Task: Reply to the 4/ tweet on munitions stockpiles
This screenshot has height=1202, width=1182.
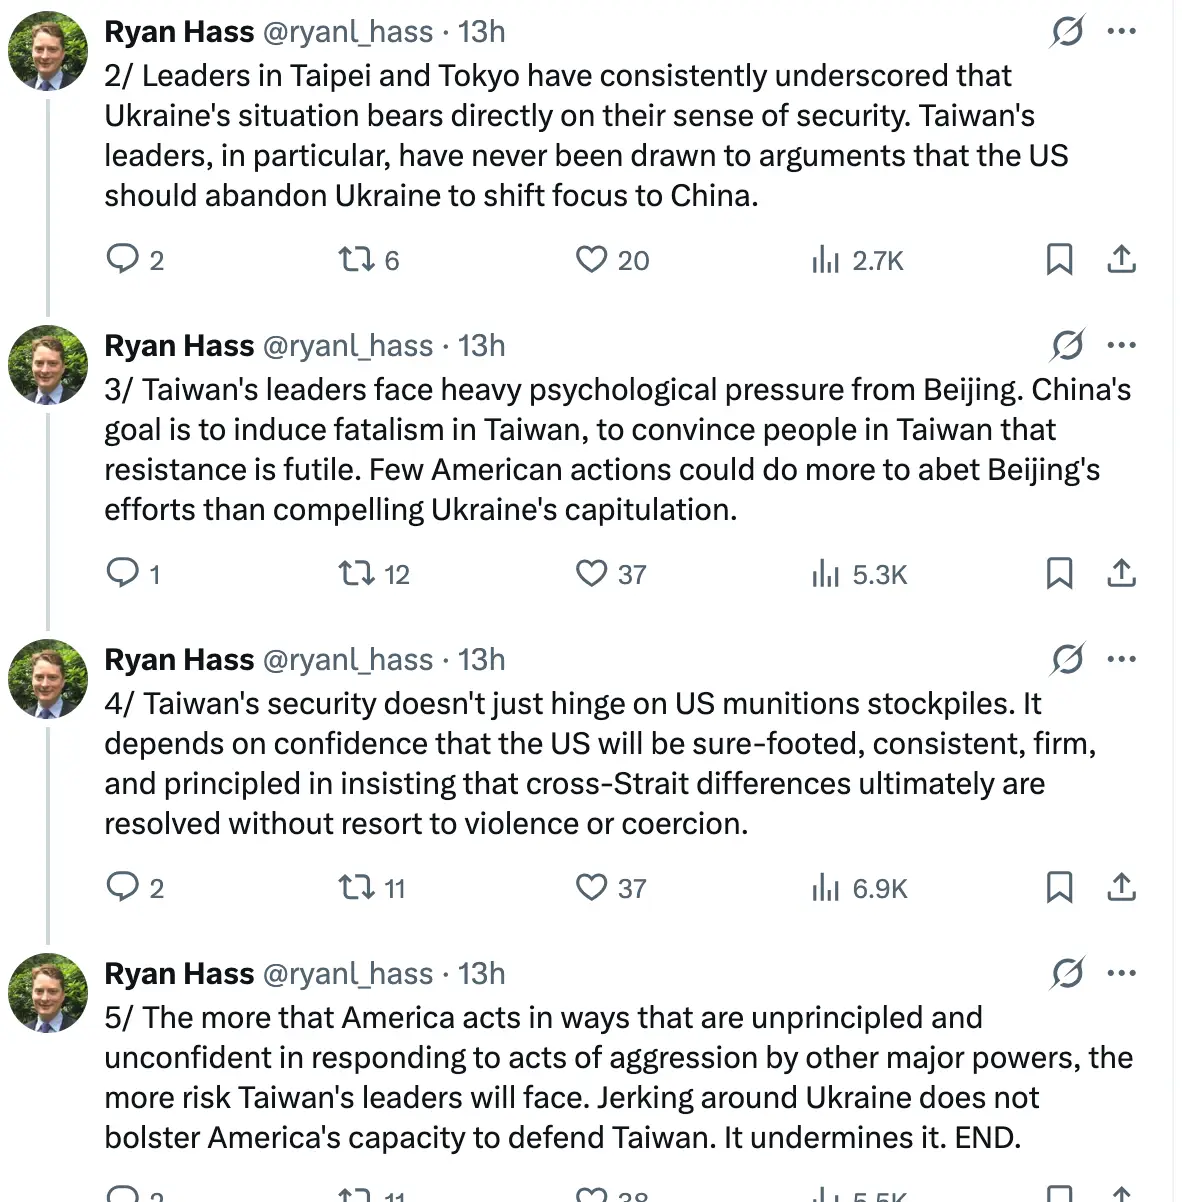Action: point(122,888)
